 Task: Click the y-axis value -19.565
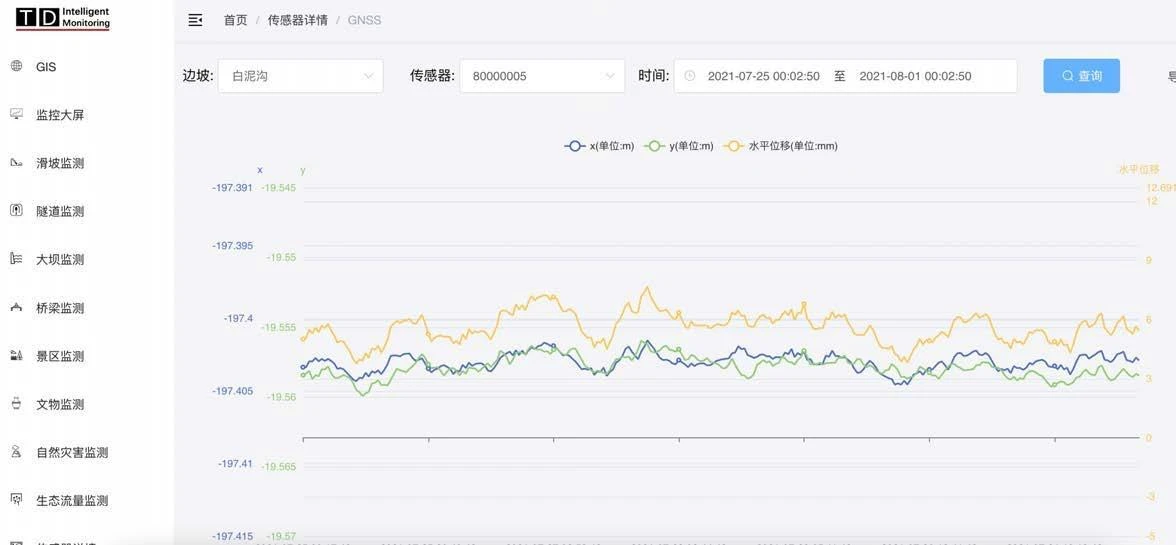[278, 466]
